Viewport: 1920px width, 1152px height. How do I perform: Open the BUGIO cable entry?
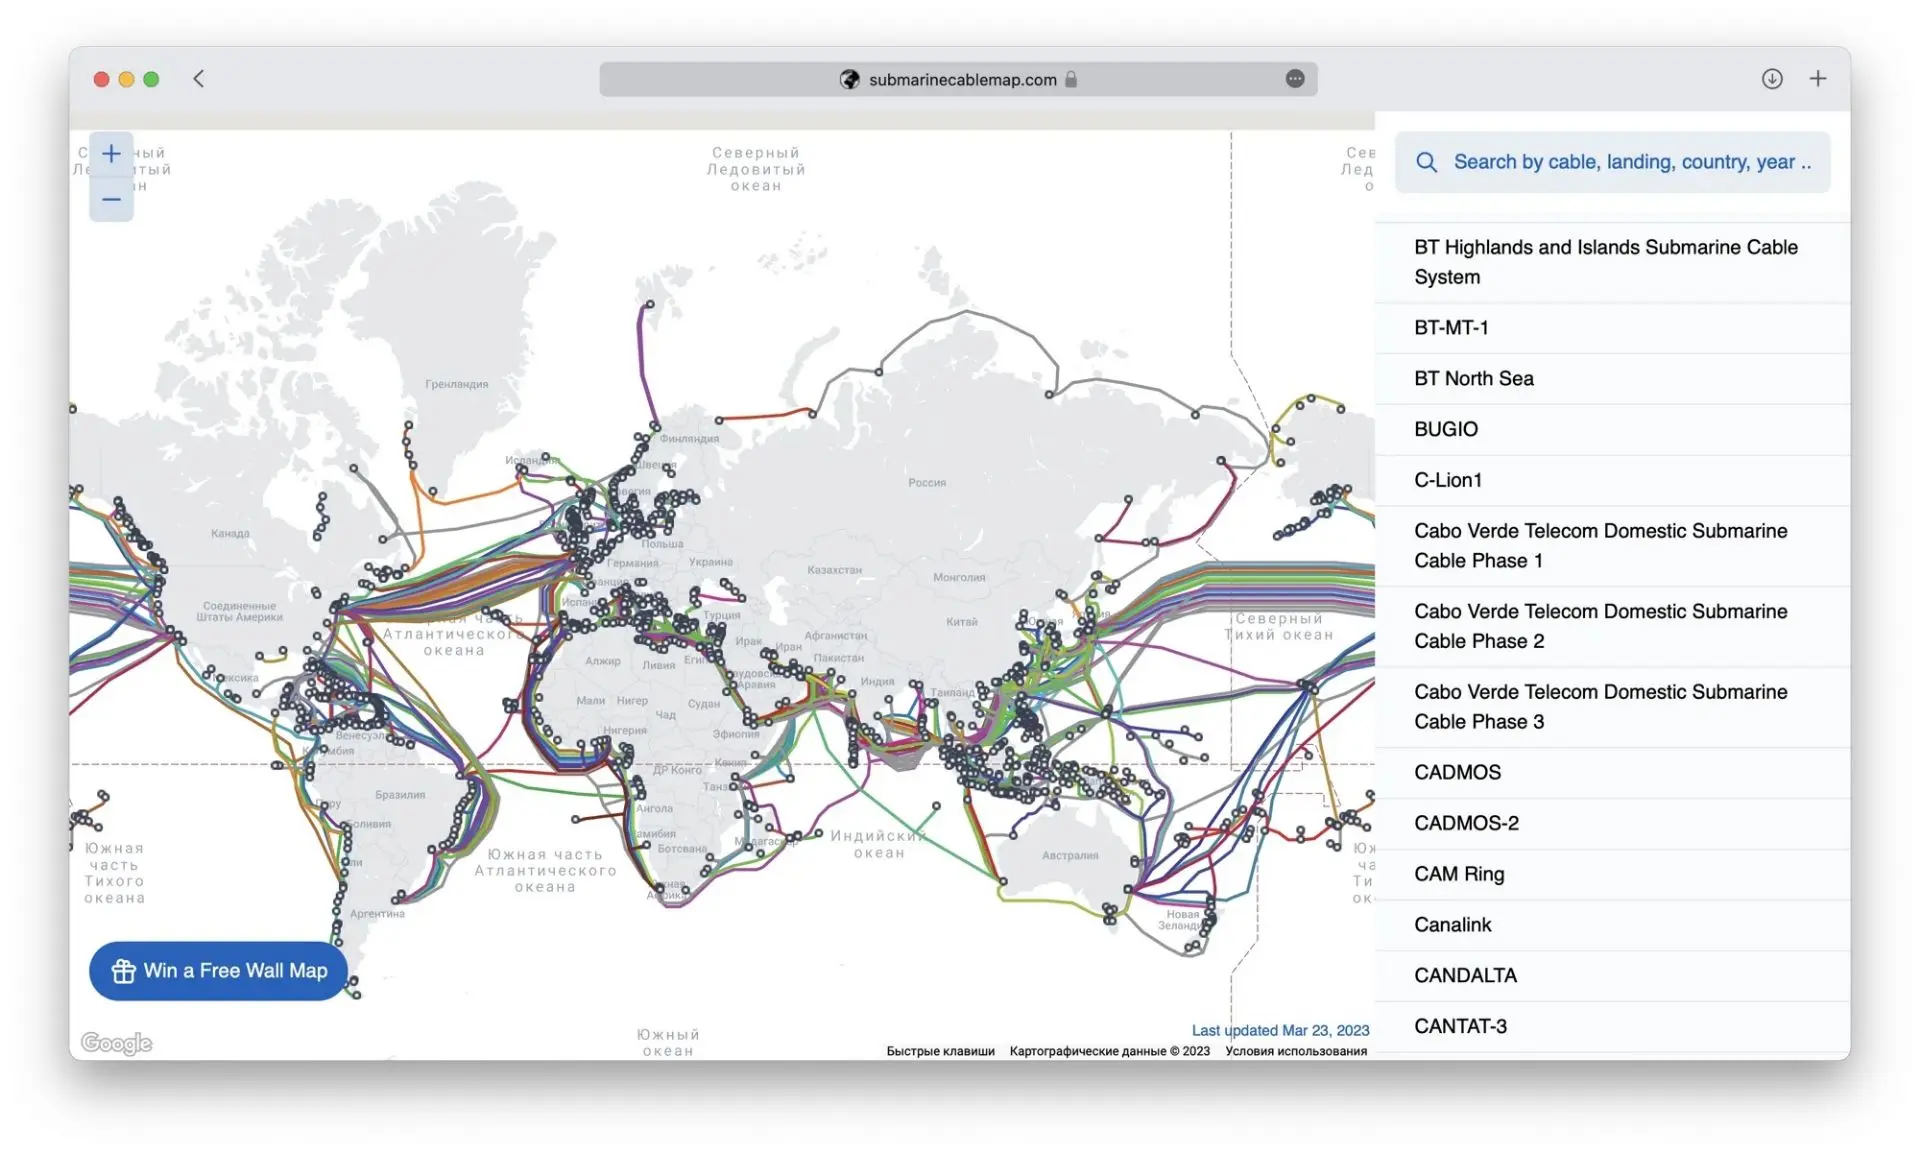coord(1612,430)
